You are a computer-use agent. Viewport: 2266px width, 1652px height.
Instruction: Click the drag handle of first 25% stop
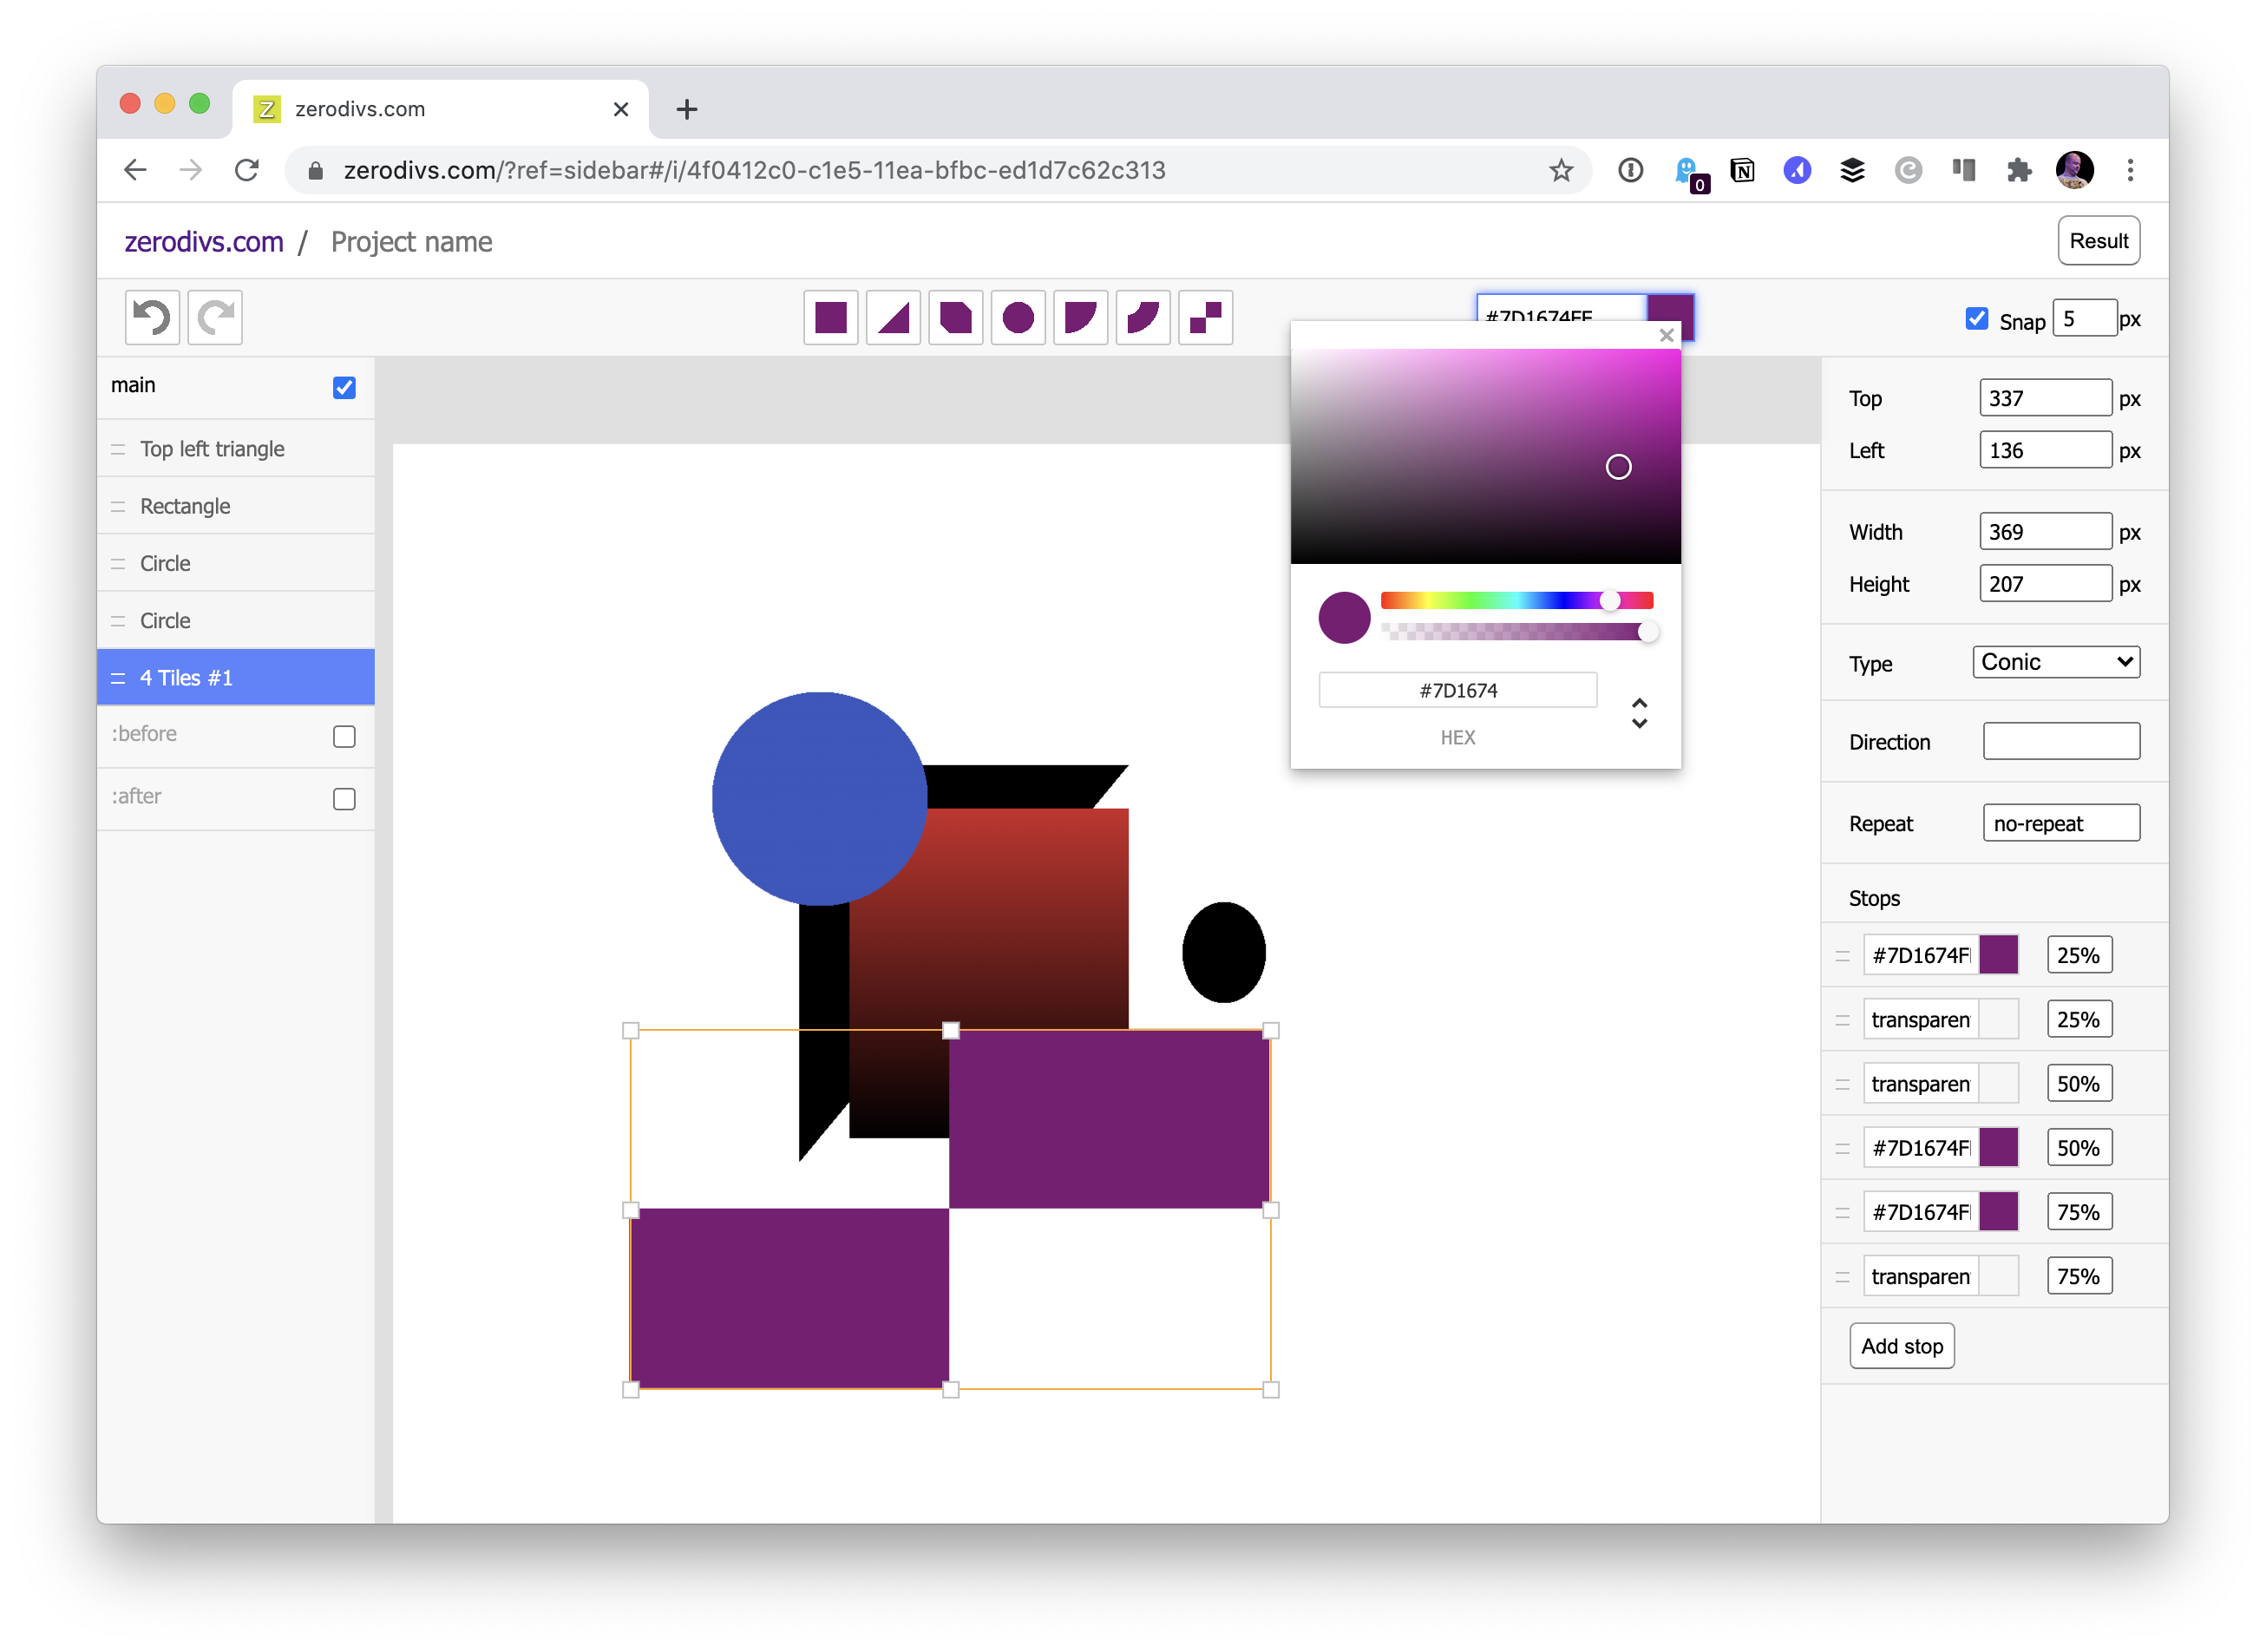[x=1842, y=956]
